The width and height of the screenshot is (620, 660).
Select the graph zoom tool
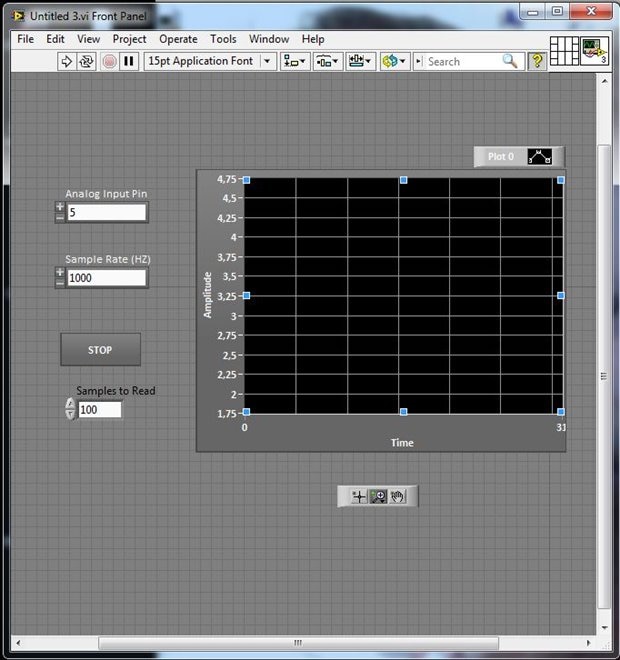pyautogui.click(x=378, y=497)
